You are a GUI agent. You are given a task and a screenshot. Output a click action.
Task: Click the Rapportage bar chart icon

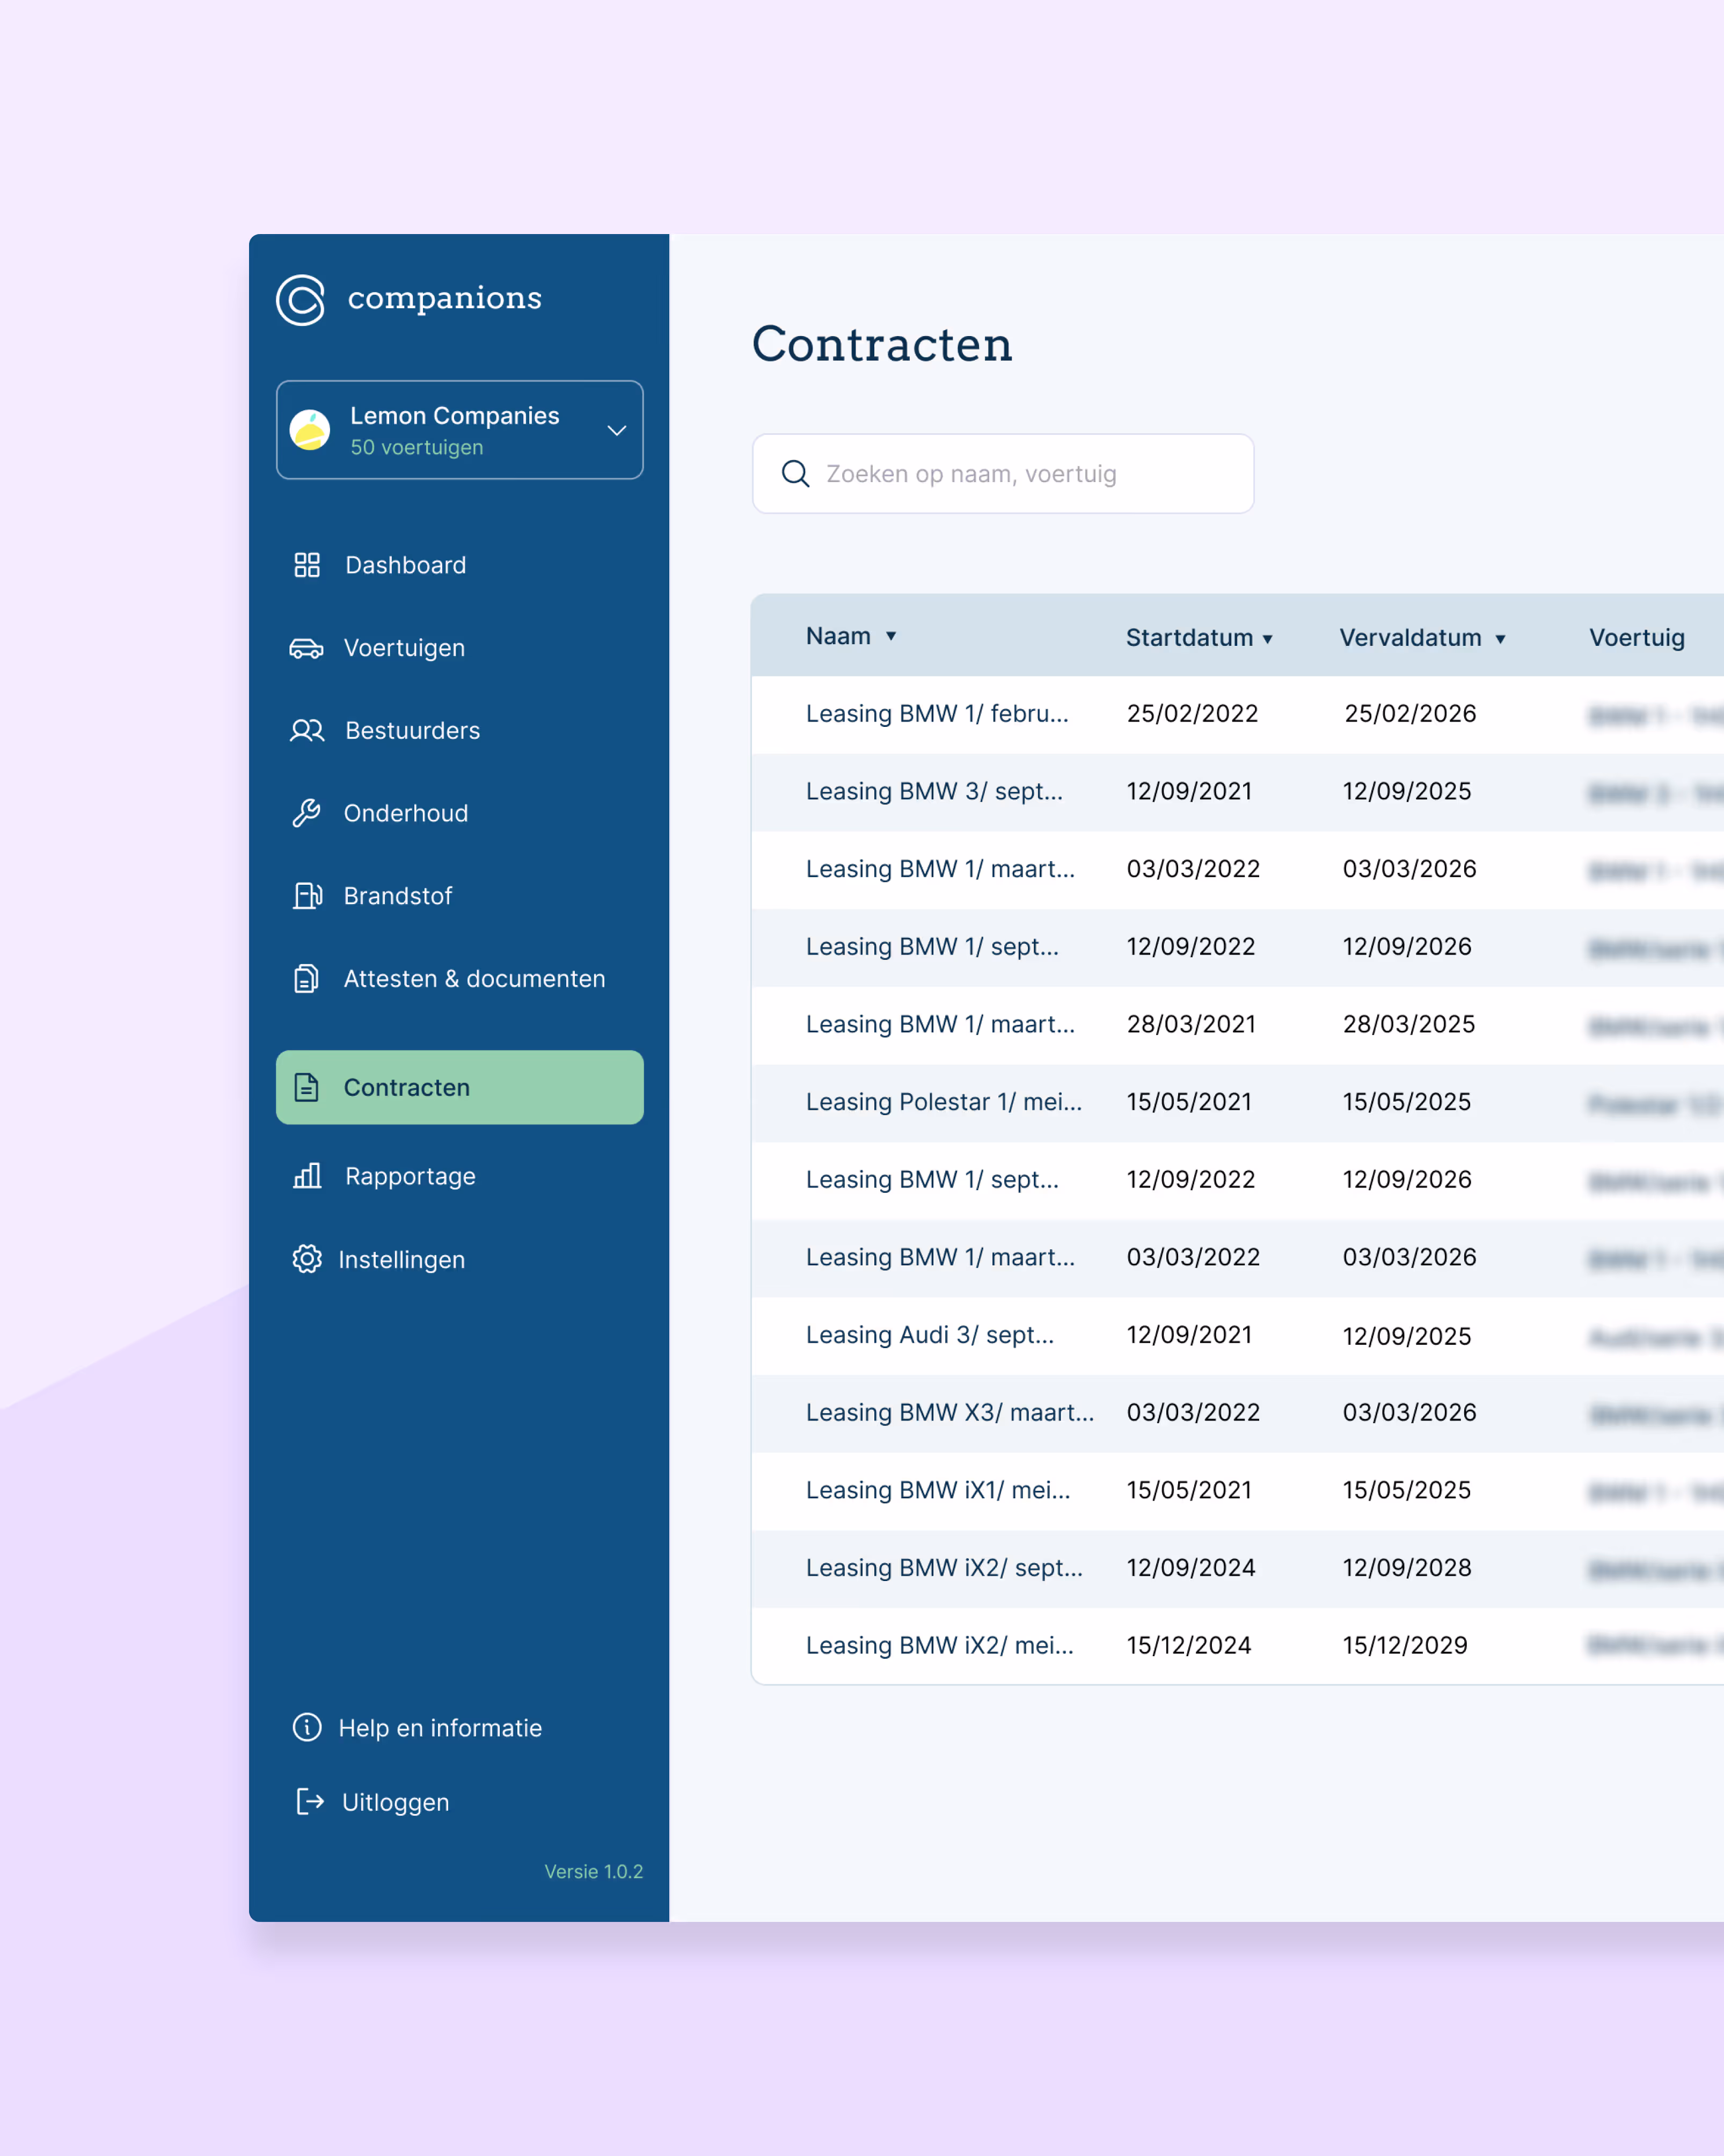tap(307, 1176)
